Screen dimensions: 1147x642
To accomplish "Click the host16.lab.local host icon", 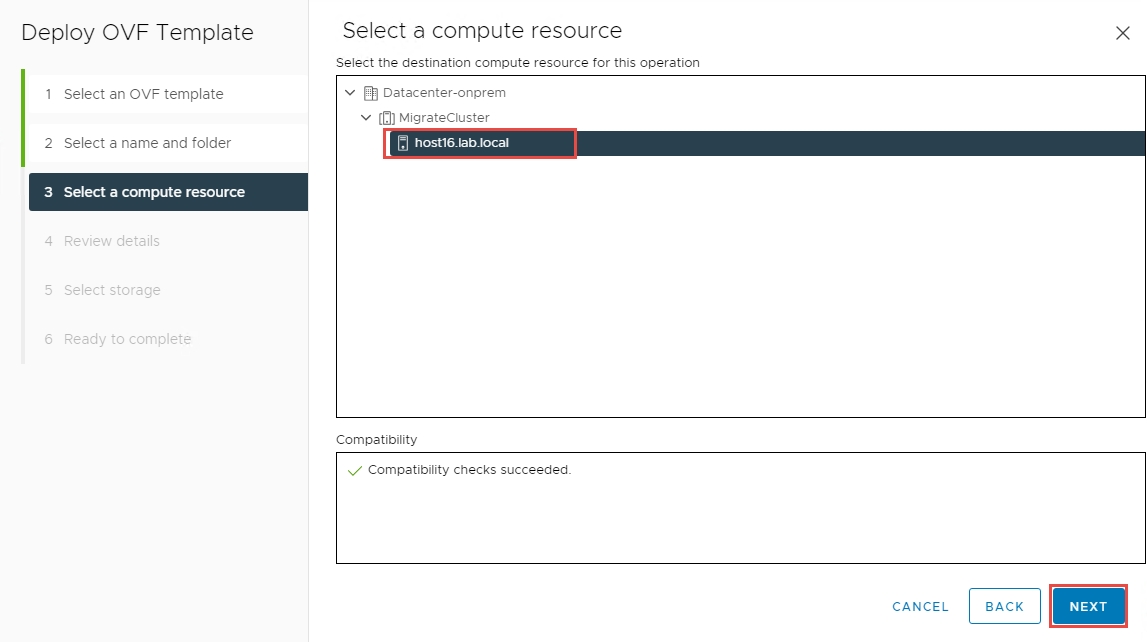I will pos(403,143).
